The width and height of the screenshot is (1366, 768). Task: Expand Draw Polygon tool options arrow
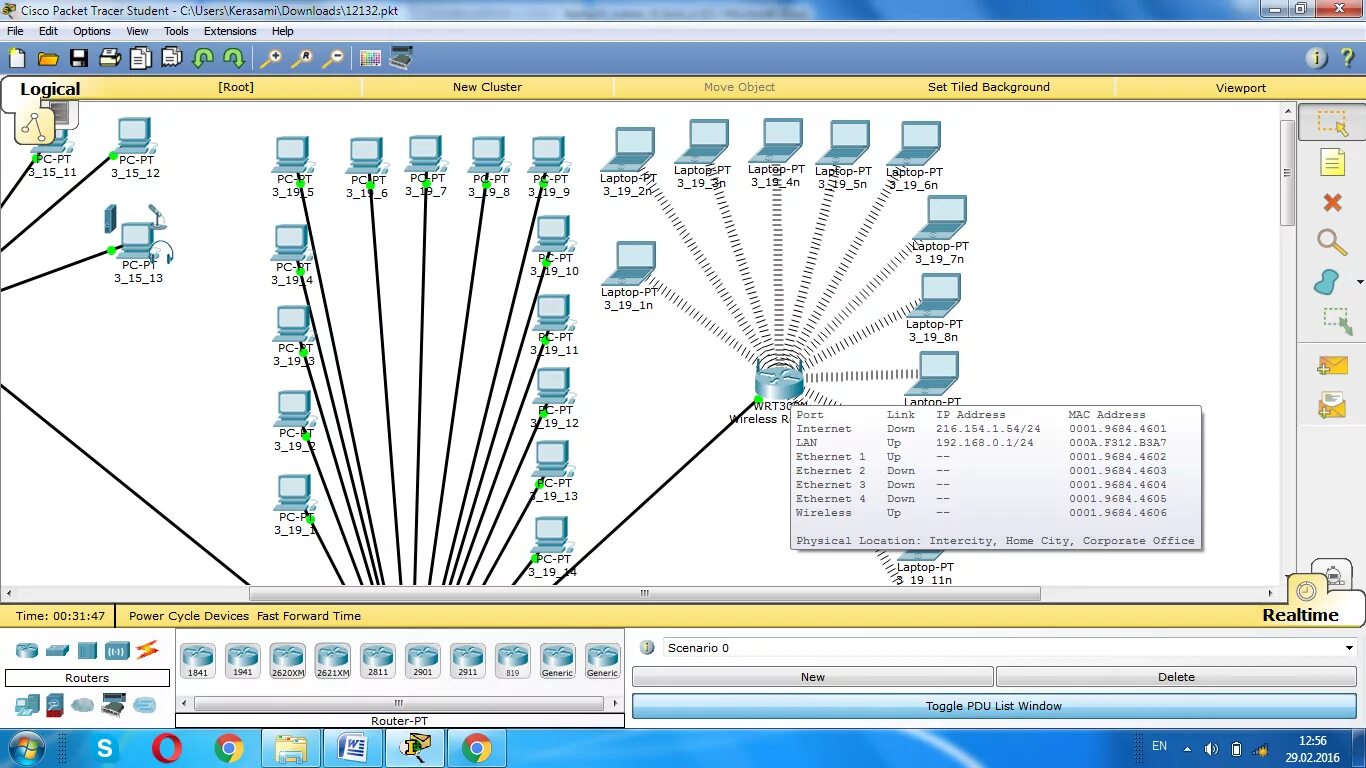pos(1359,283)
